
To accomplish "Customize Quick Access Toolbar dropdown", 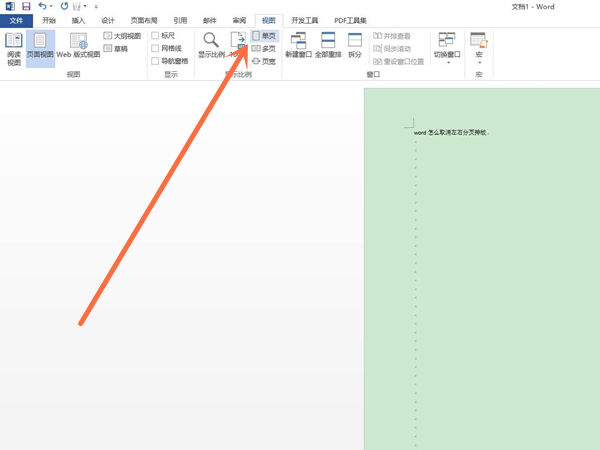I will (96, 7).
